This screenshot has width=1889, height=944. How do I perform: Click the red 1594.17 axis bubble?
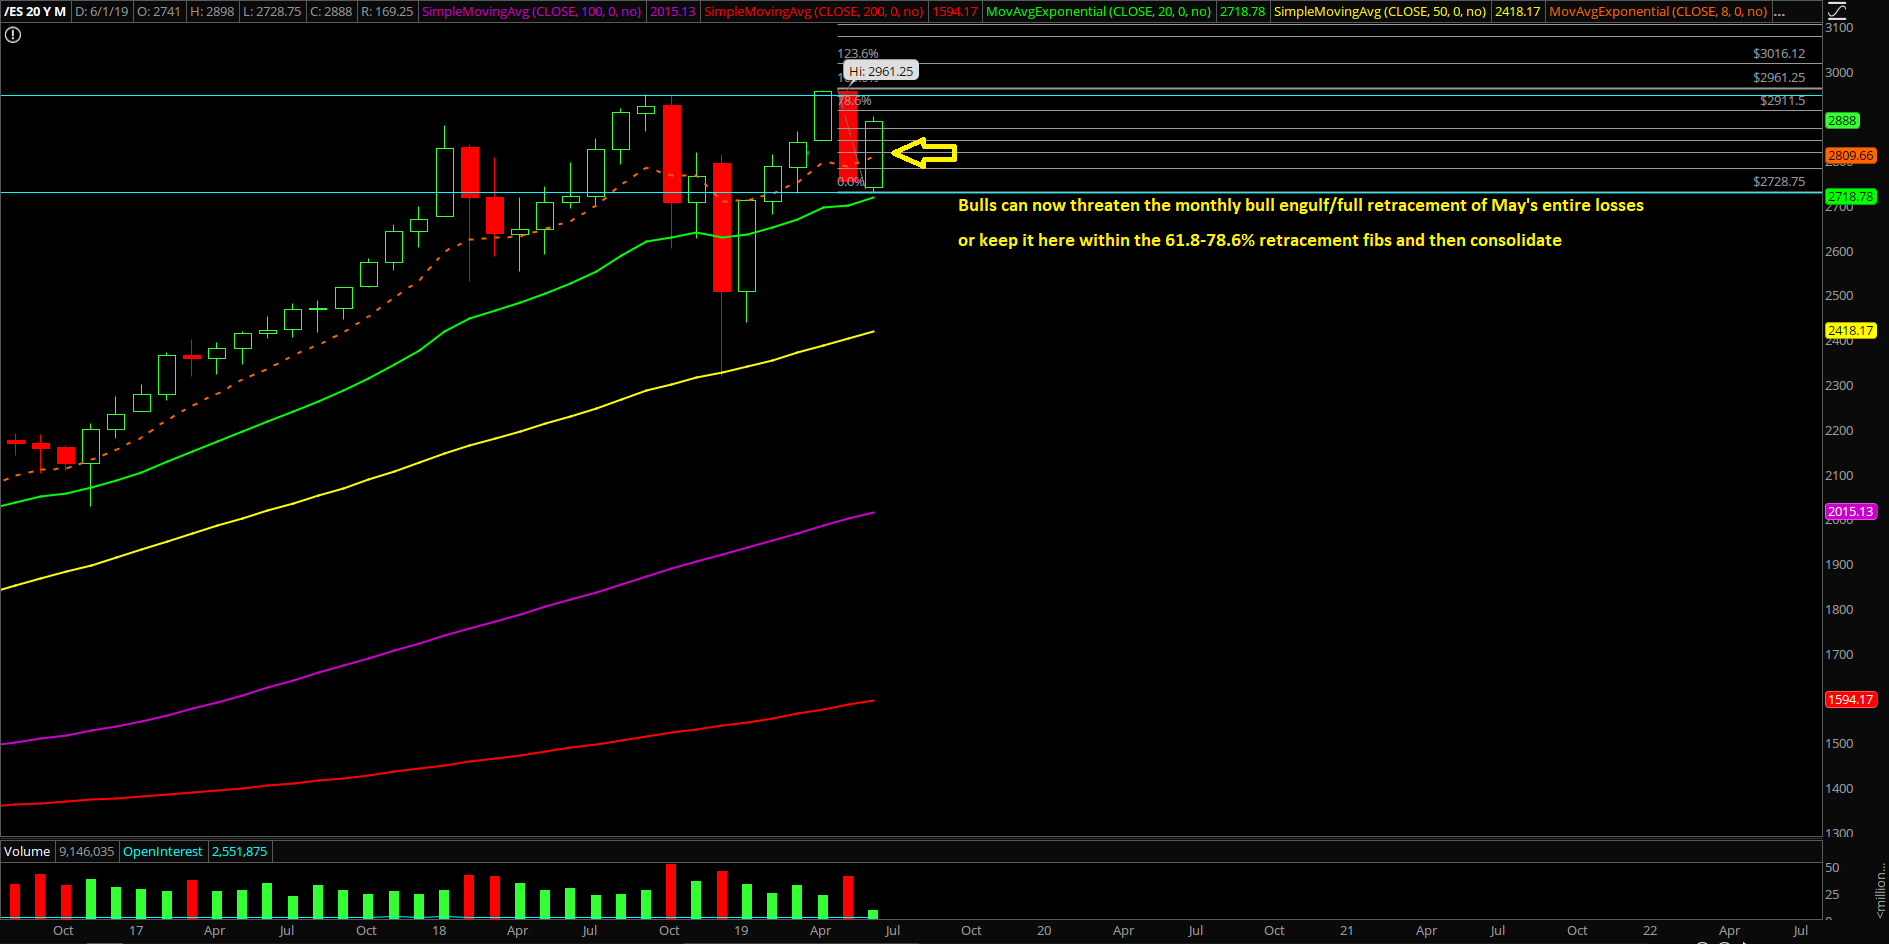click(x=1851, y=699)
